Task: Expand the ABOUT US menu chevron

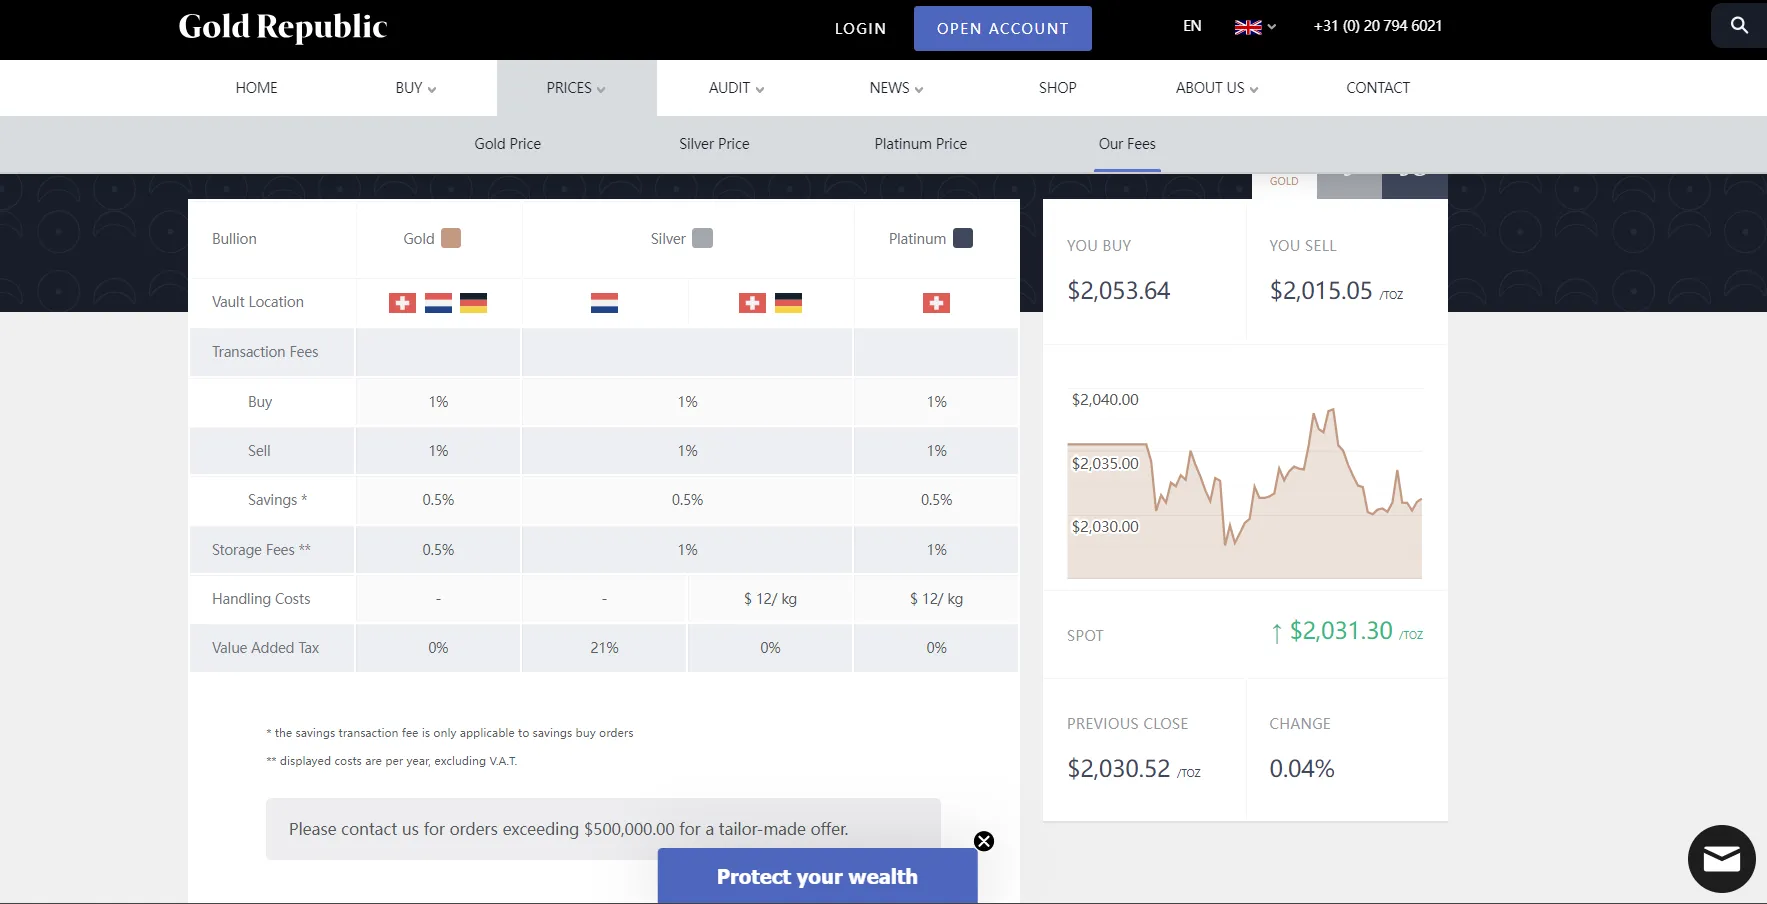Action: point(1254,89)
